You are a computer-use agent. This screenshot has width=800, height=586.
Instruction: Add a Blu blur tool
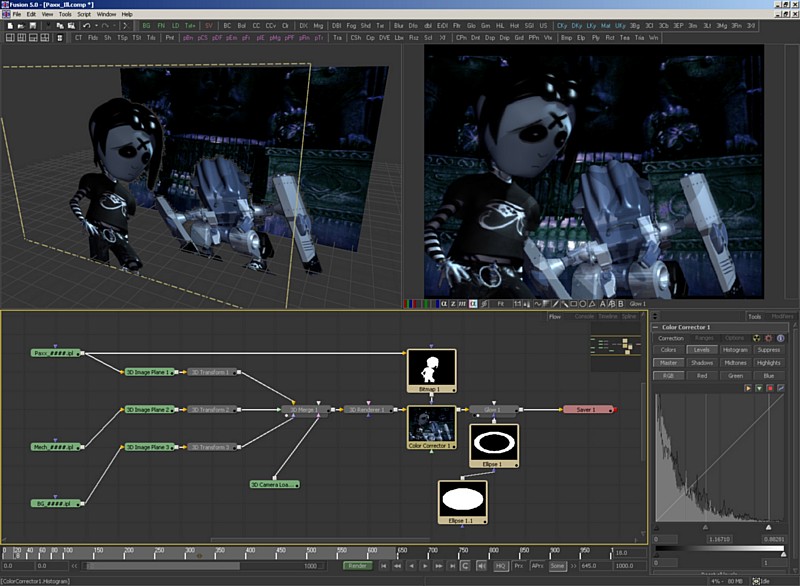pyautogui.click(x=398, y=26)
